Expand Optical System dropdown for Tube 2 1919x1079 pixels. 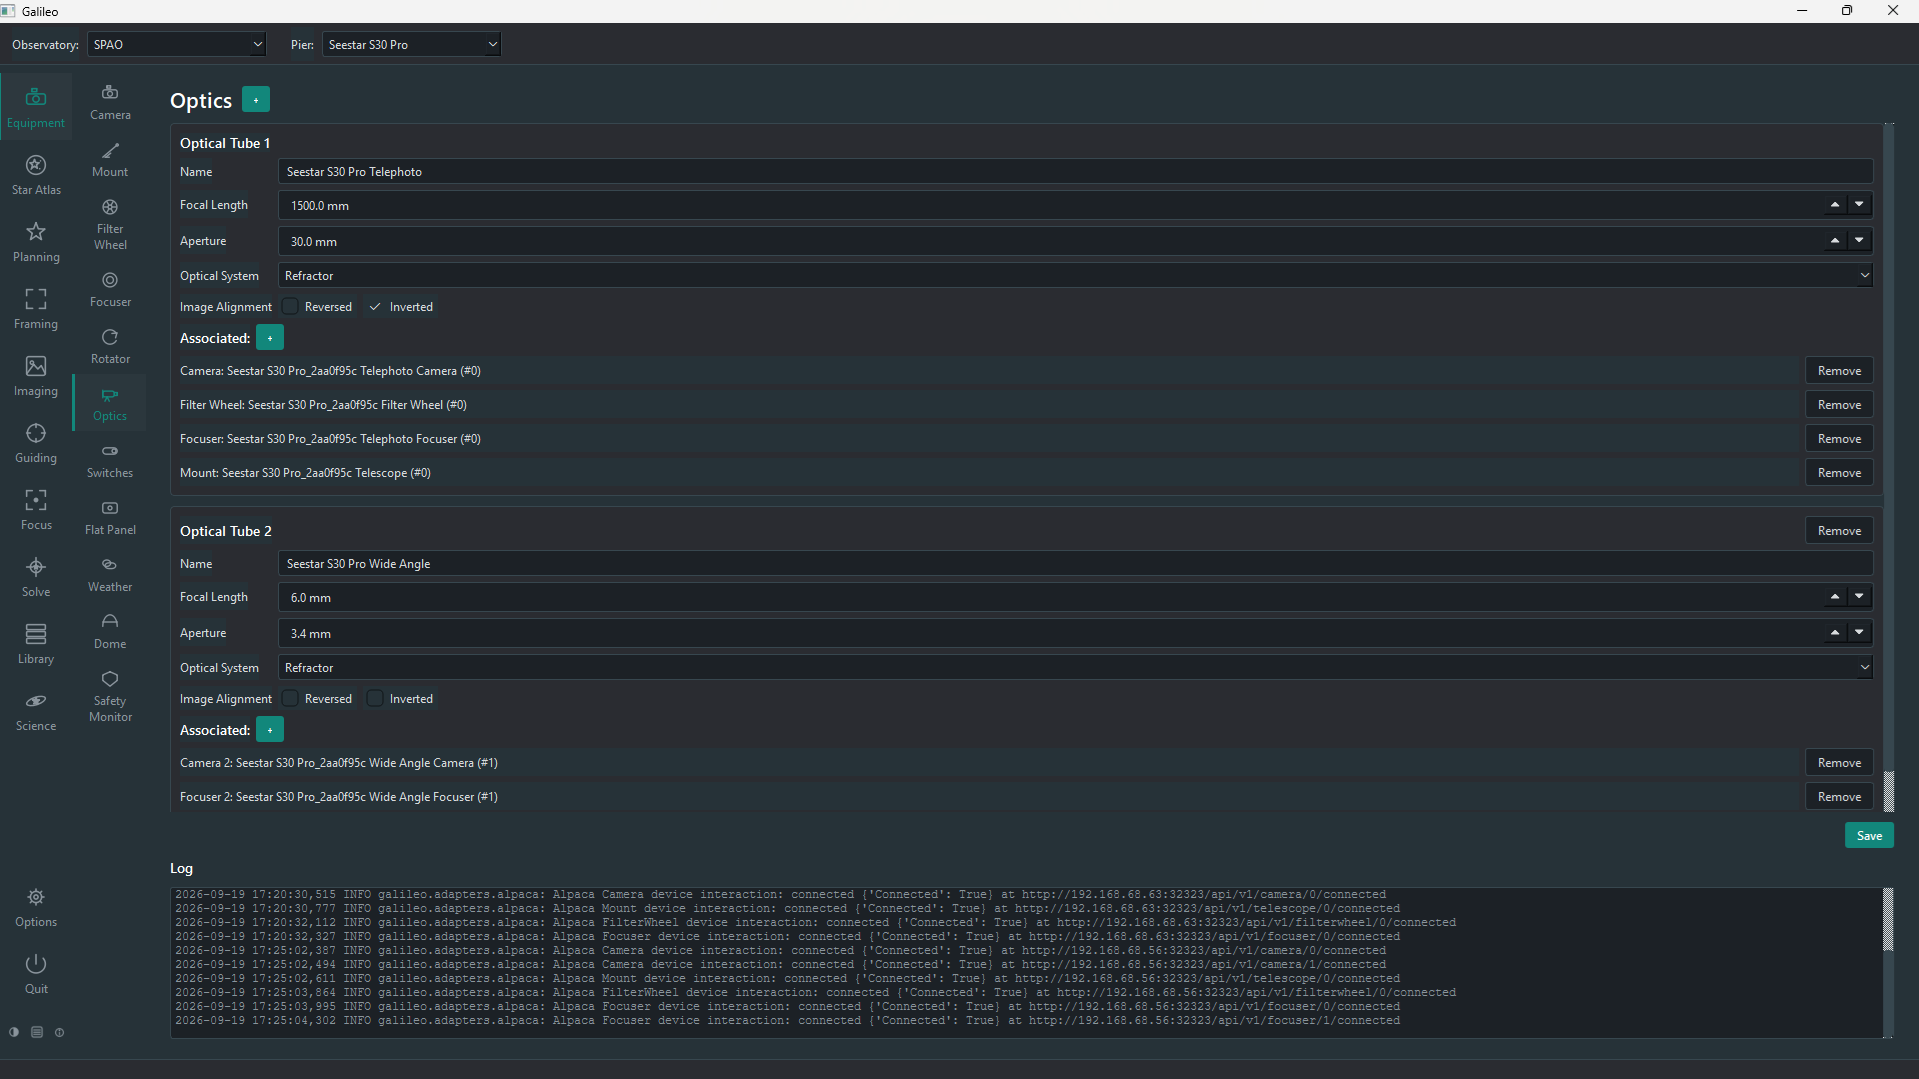[1075, 667]
